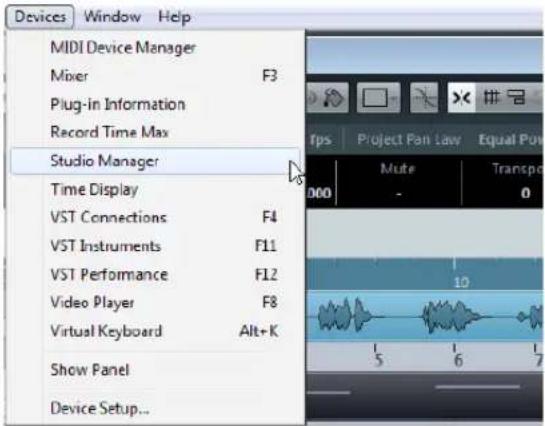Open Device Setup...
This screenshot has width=545, height=426.
(x=155, y=408)
